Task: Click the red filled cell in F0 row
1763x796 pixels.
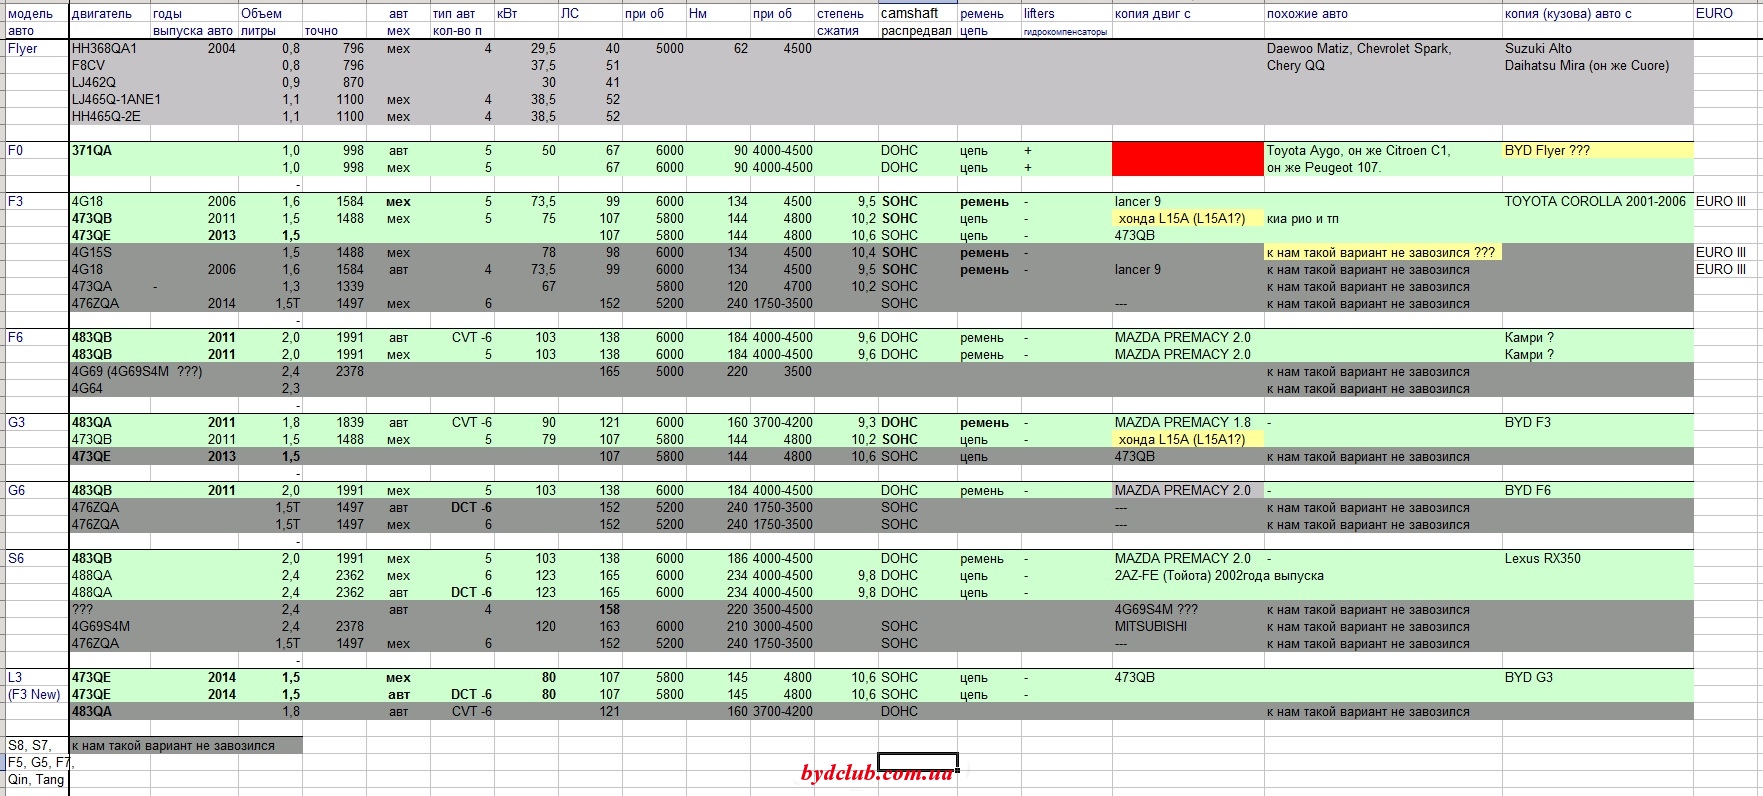Action: tap(1187, 159)
